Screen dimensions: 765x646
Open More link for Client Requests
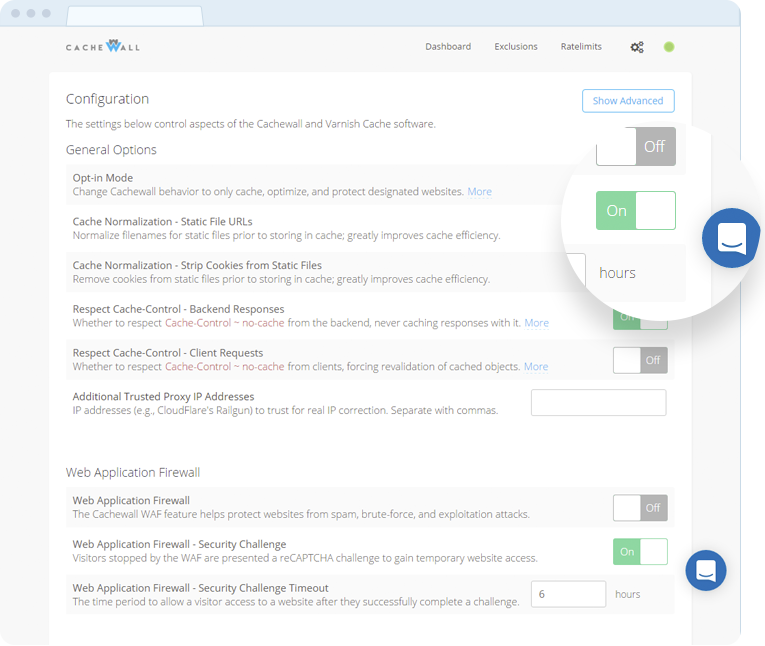click(x=536, y=366)
